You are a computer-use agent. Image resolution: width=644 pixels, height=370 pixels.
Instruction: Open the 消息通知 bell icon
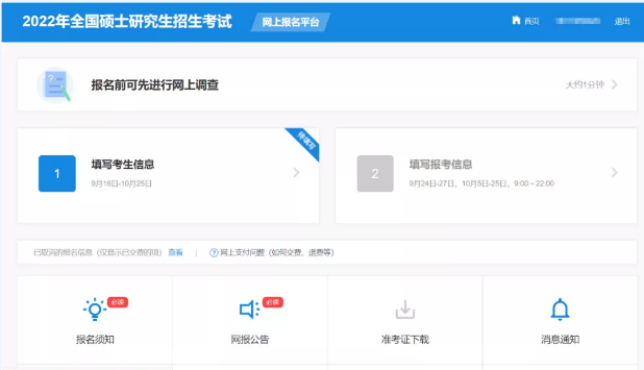560,309
